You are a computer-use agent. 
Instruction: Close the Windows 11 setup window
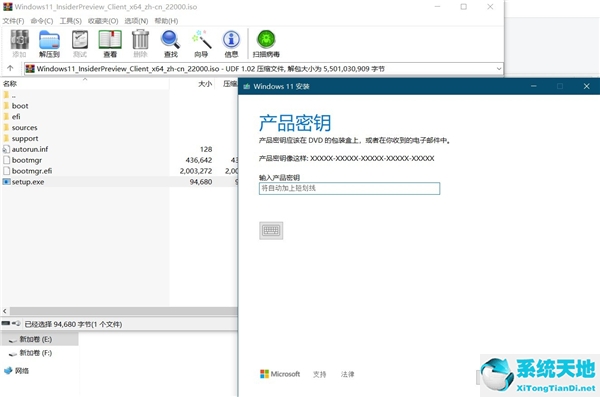coord(586,86)
